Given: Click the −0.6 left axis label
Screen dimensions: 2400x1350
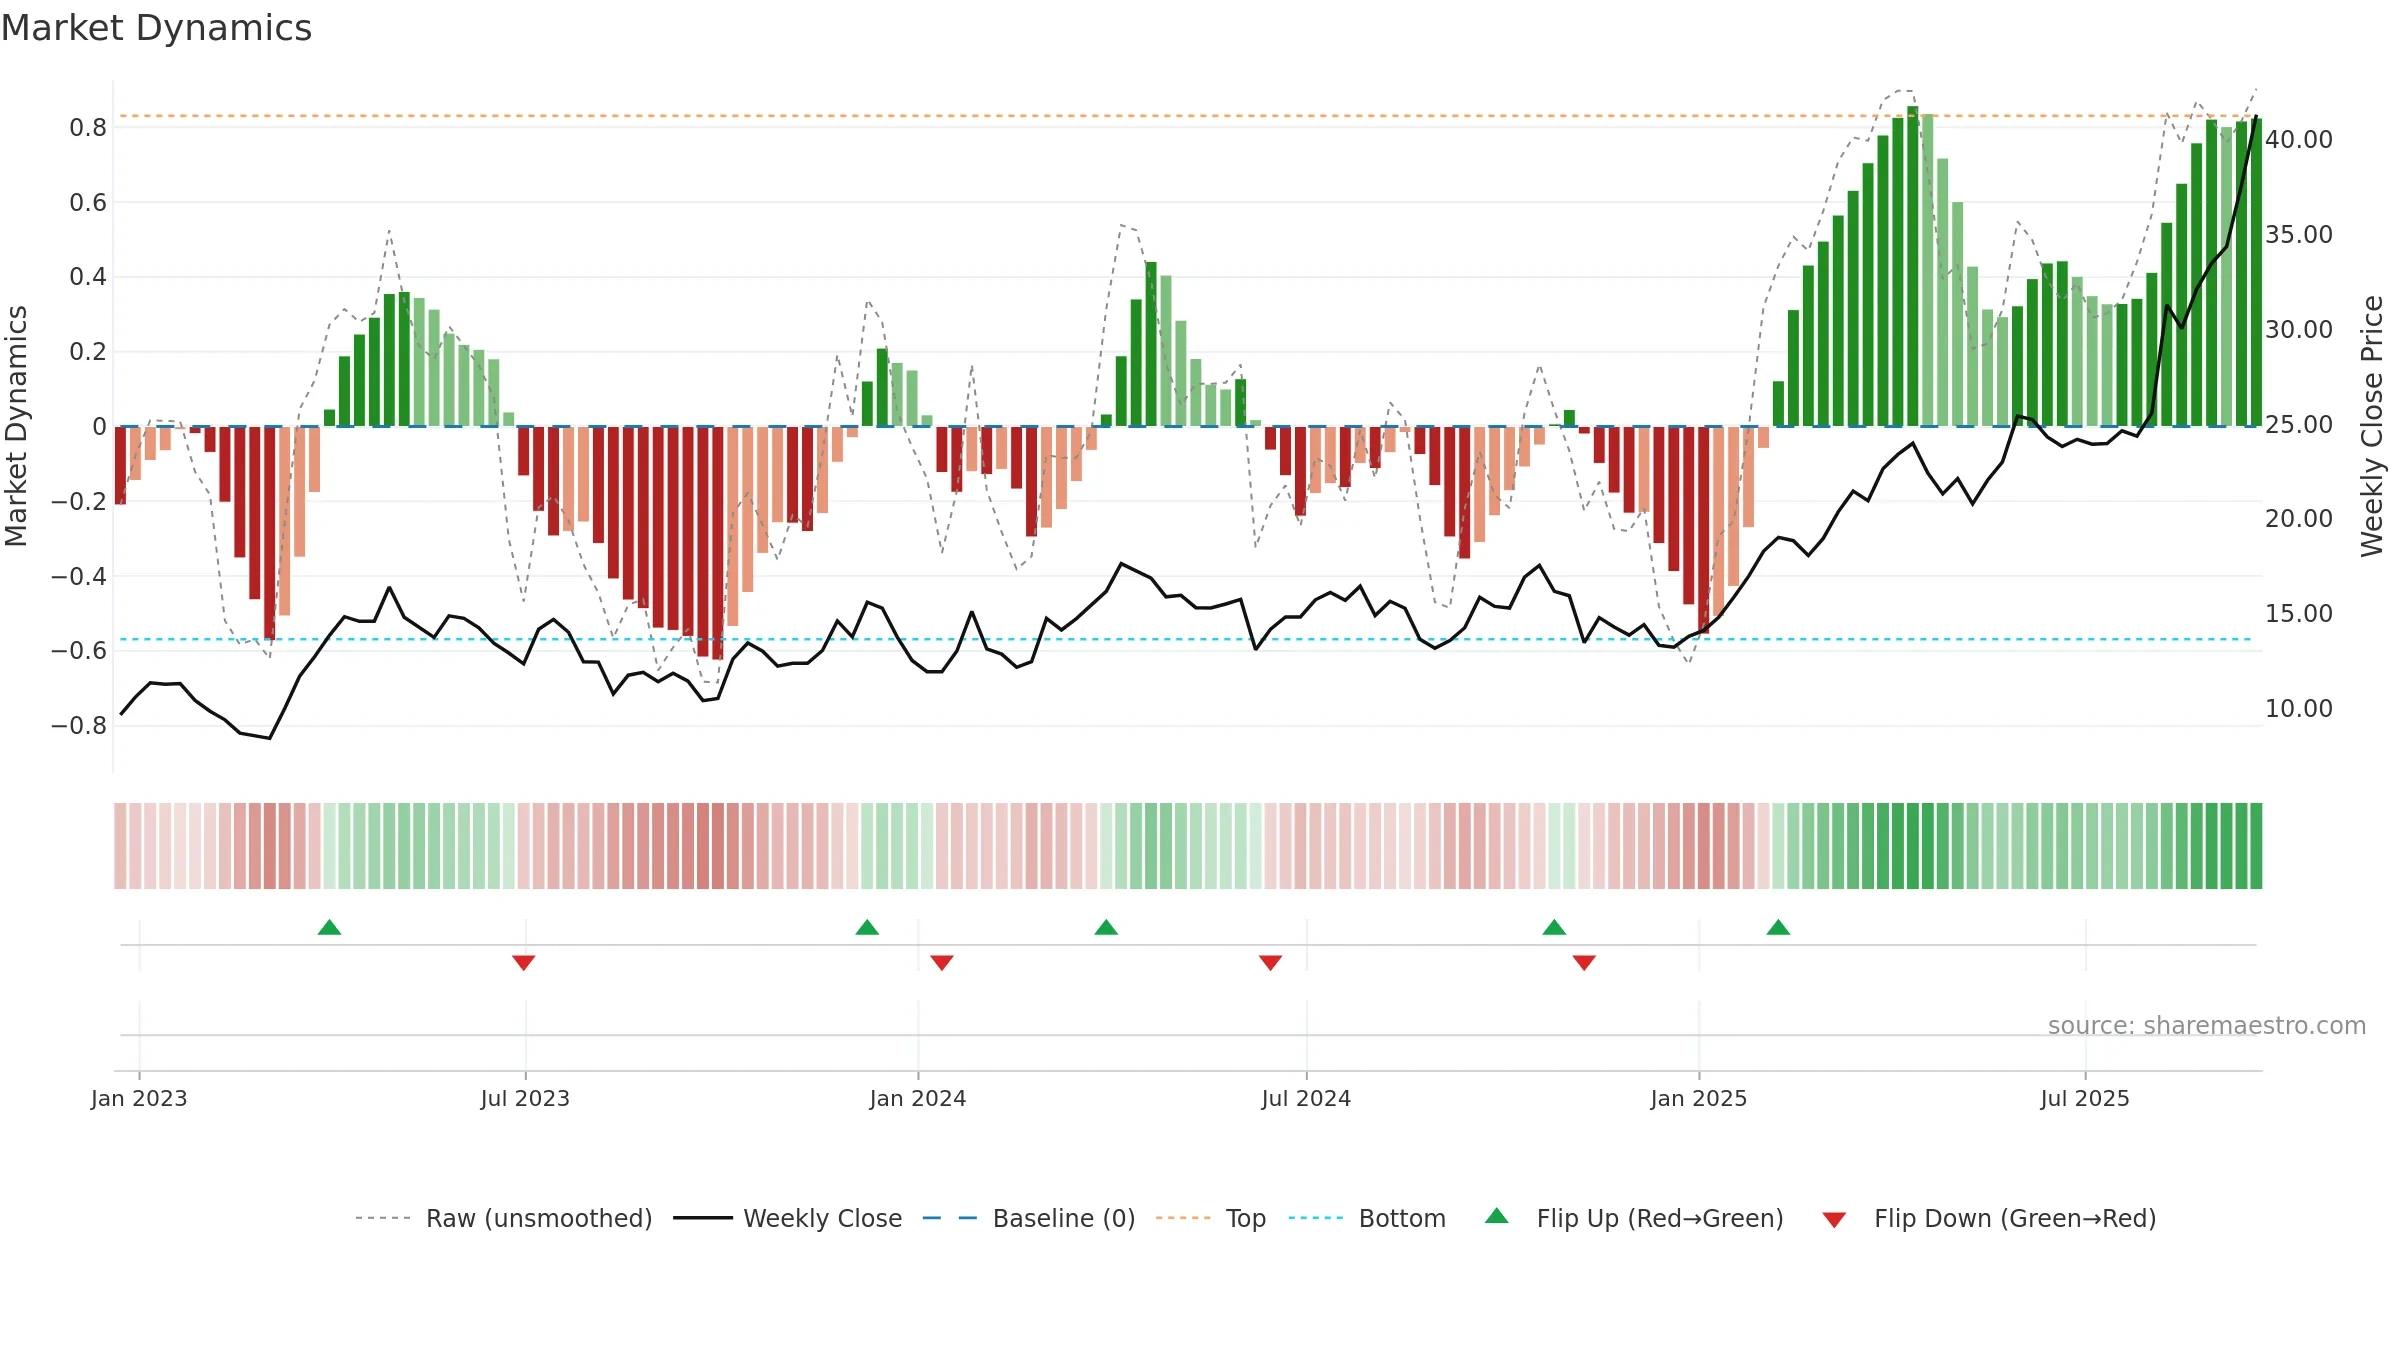Looking at the screenshot, I should coord(79,651).
